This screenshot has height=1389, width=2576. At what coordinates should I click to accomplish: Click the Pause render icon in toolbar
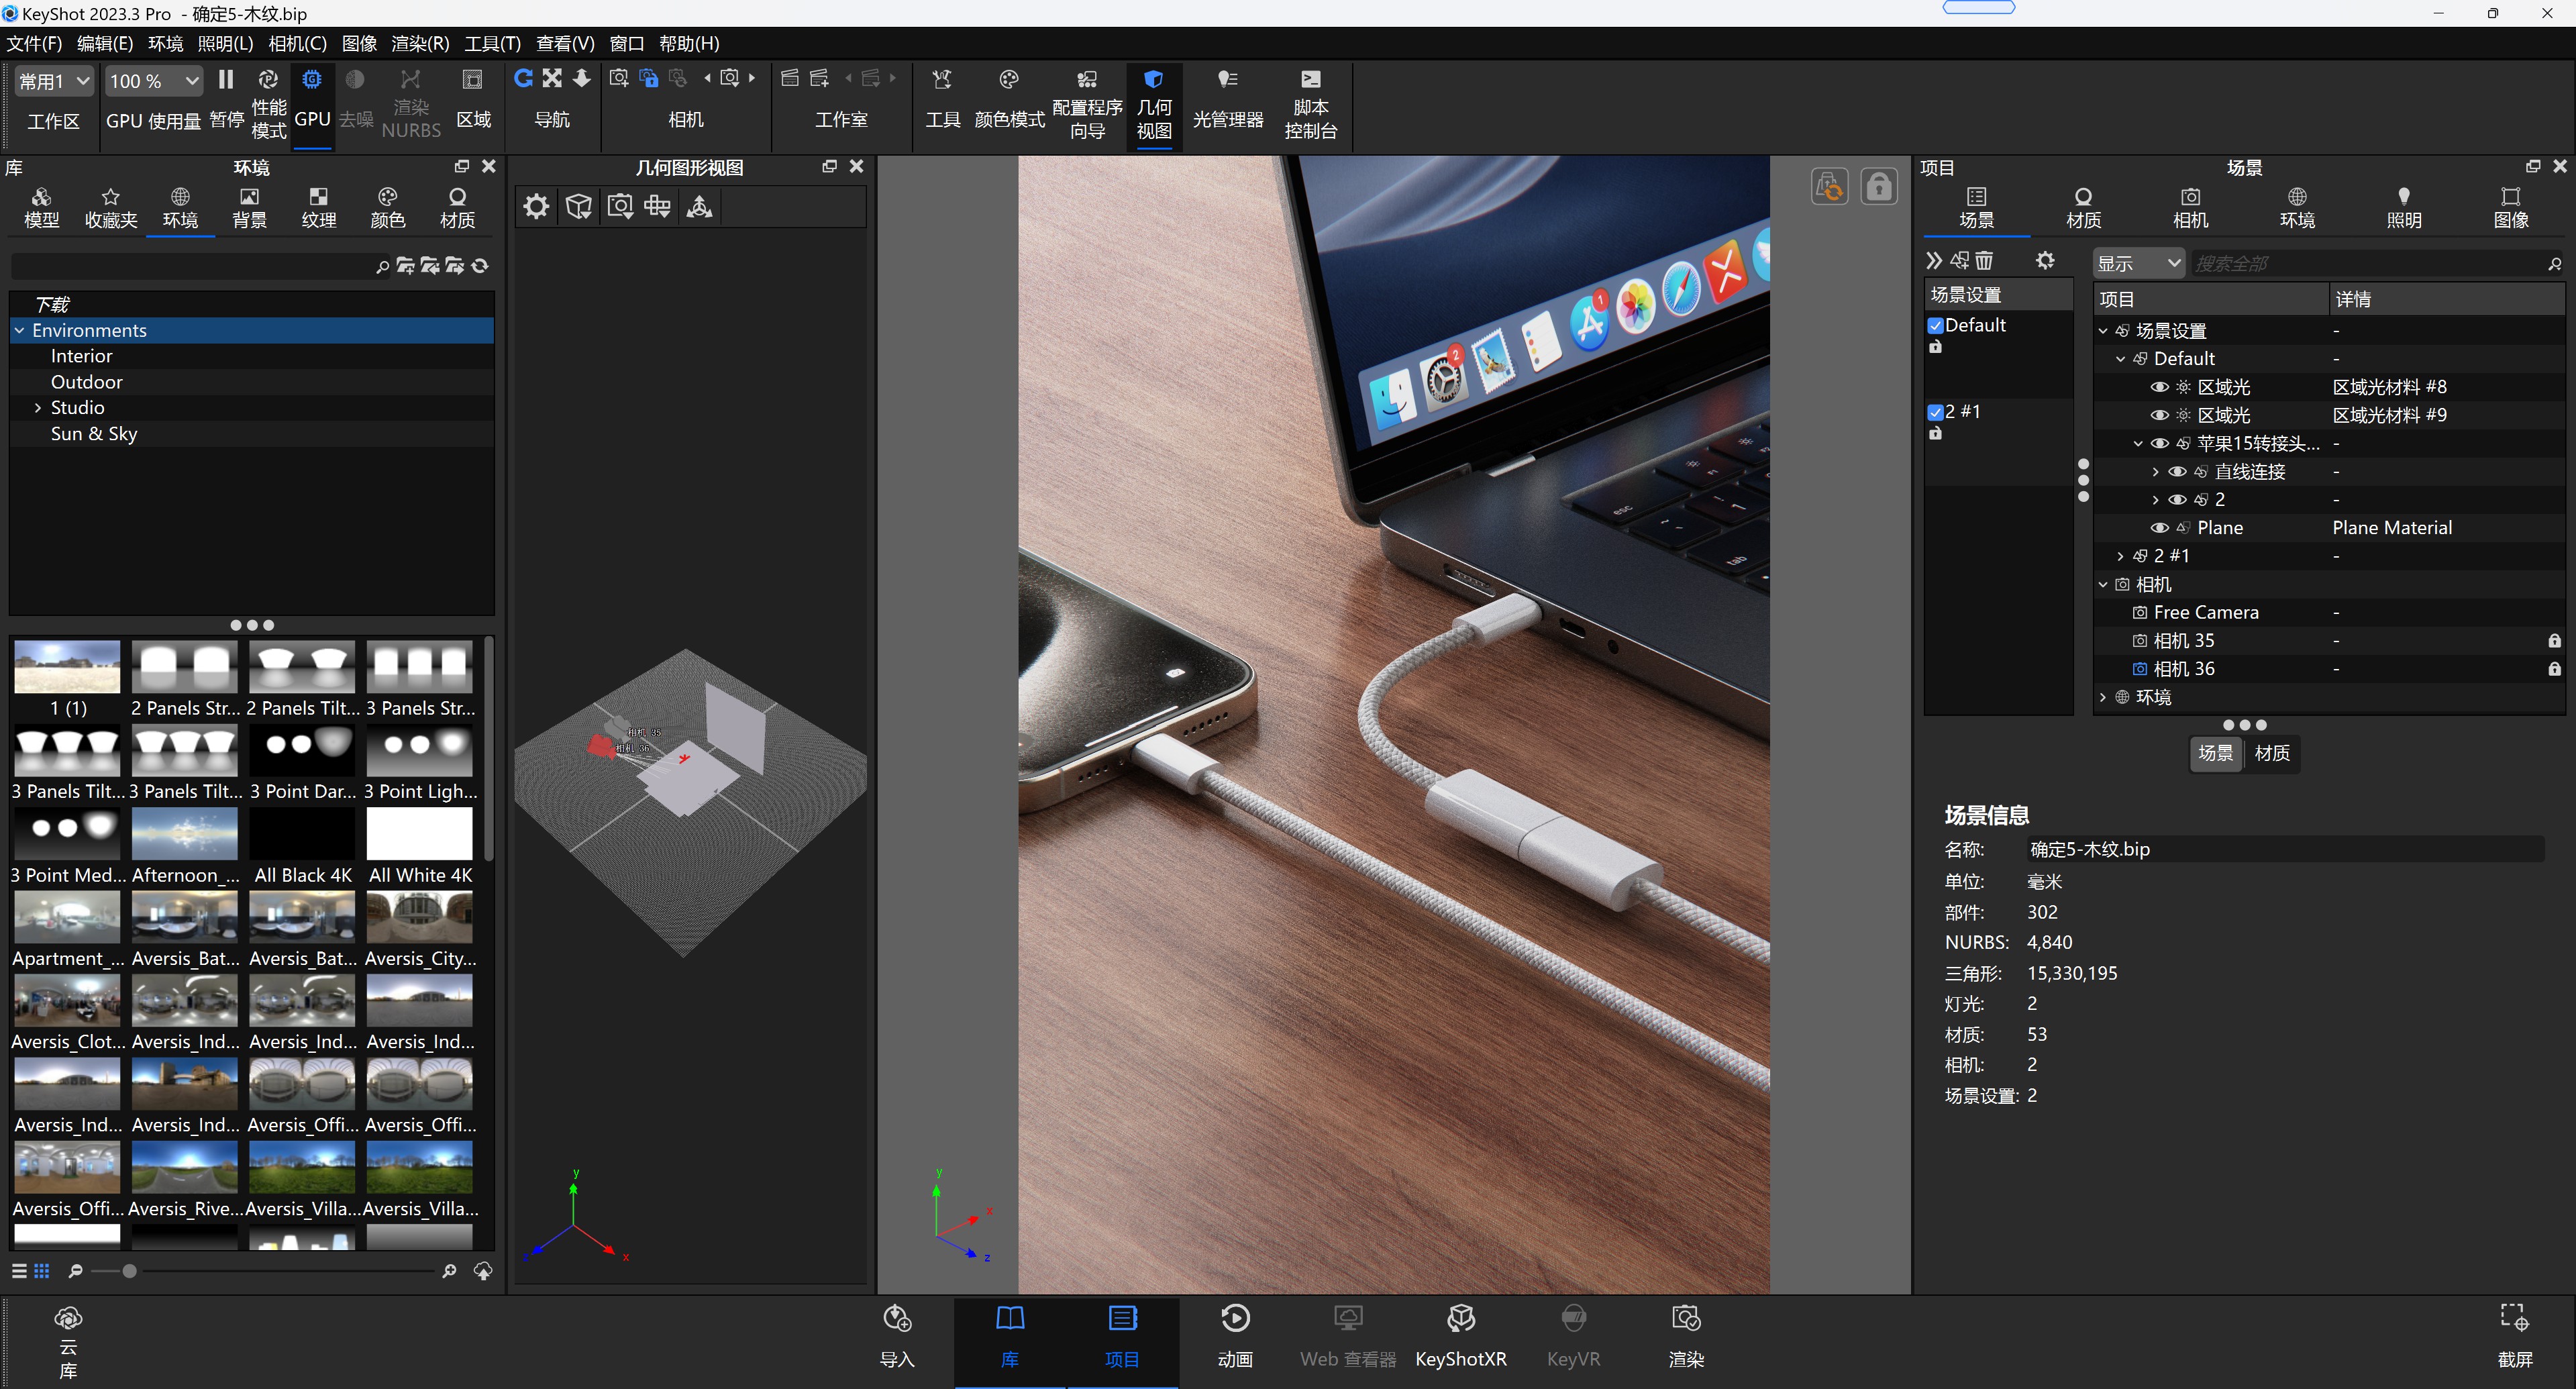226,80
